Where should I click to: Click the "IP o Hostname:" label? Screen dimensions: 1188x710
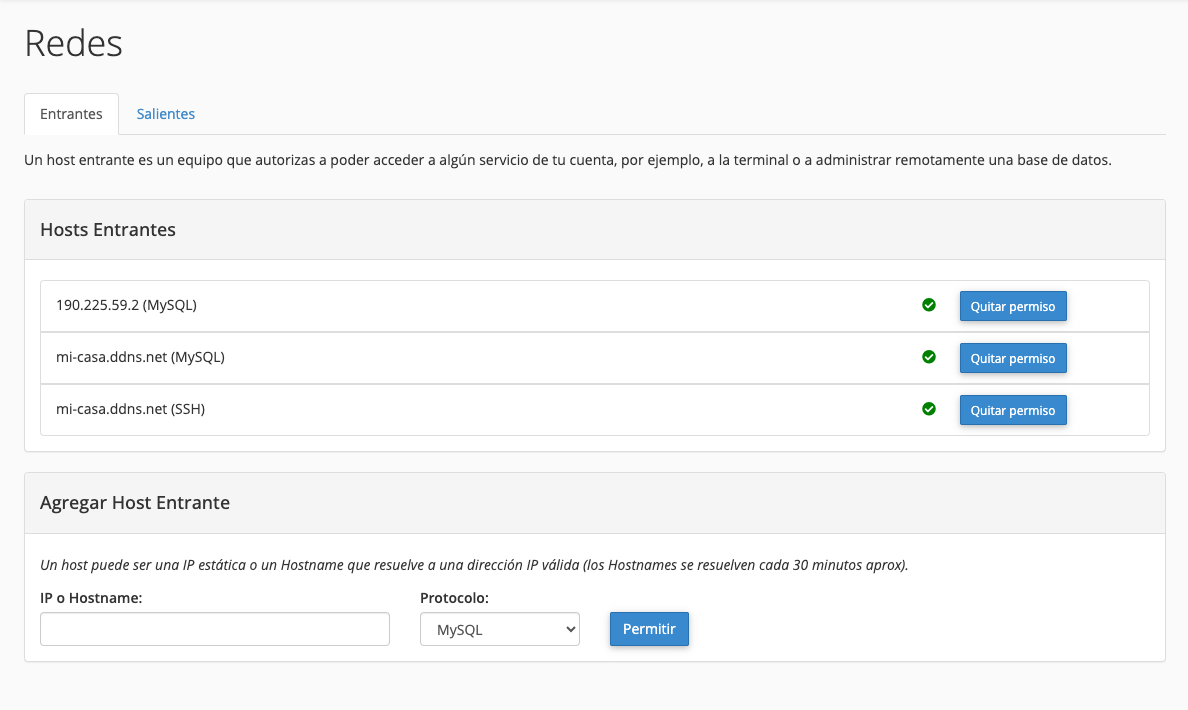tap(92, 597)
